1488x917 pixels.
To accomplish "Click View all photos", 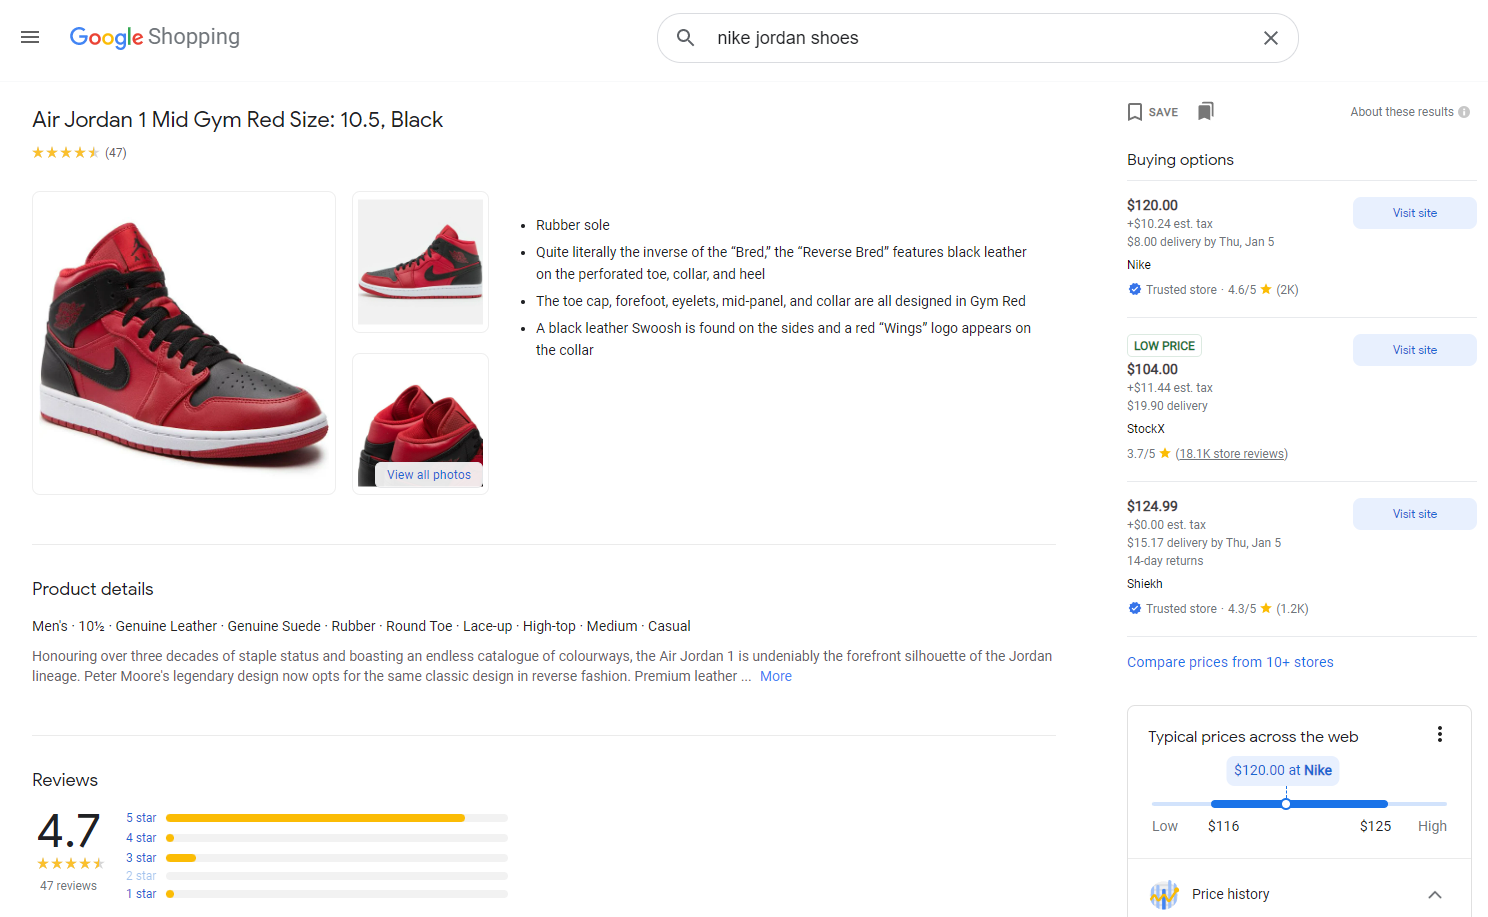I will (429, 475).
